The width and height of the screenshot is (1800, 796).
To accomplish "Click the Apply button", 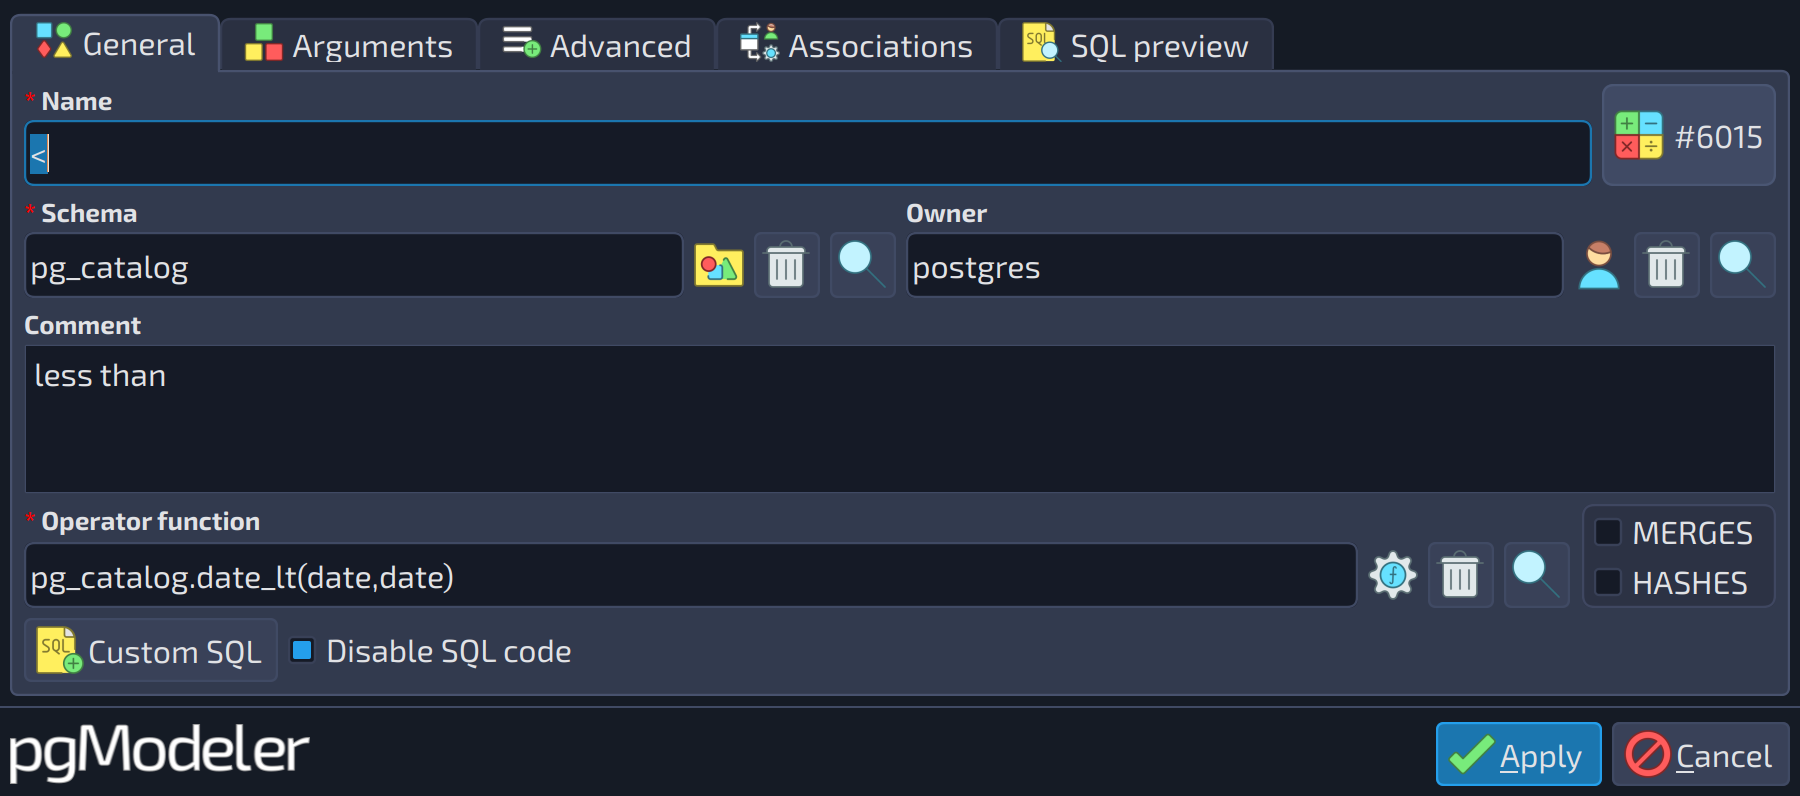I will pyautogui.click(x=1518, y=754).
